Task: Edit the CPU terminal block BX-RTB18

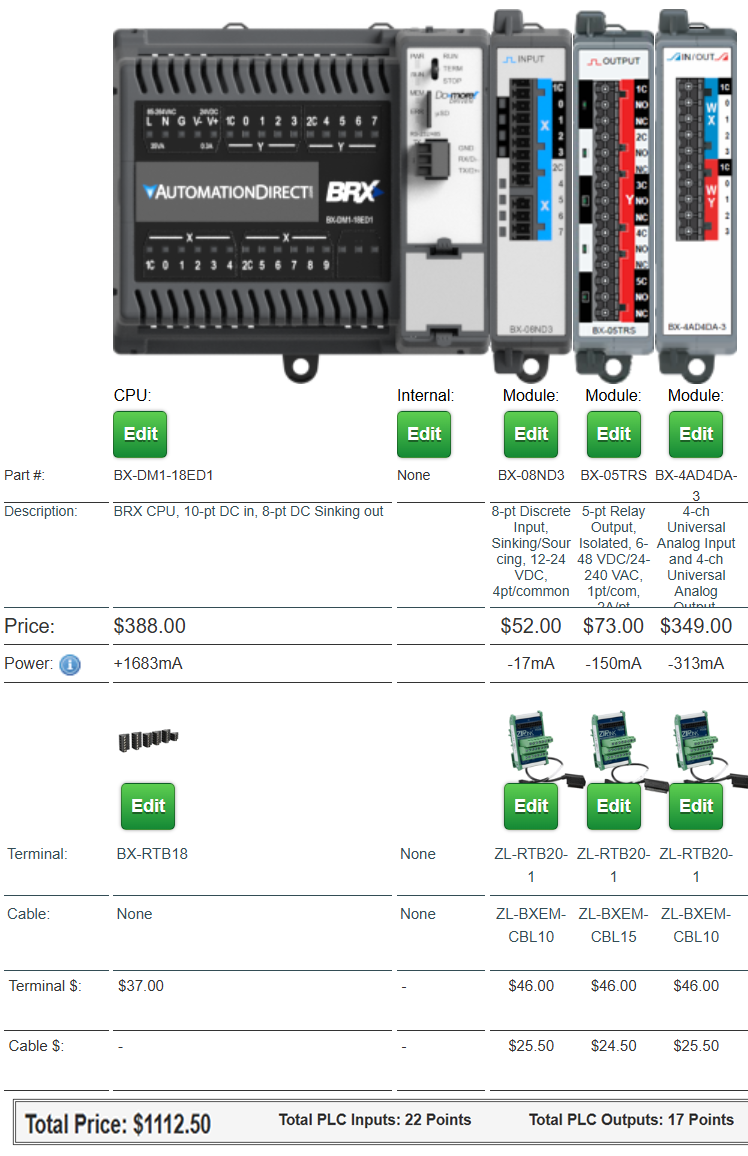Action: coord(148,806)
